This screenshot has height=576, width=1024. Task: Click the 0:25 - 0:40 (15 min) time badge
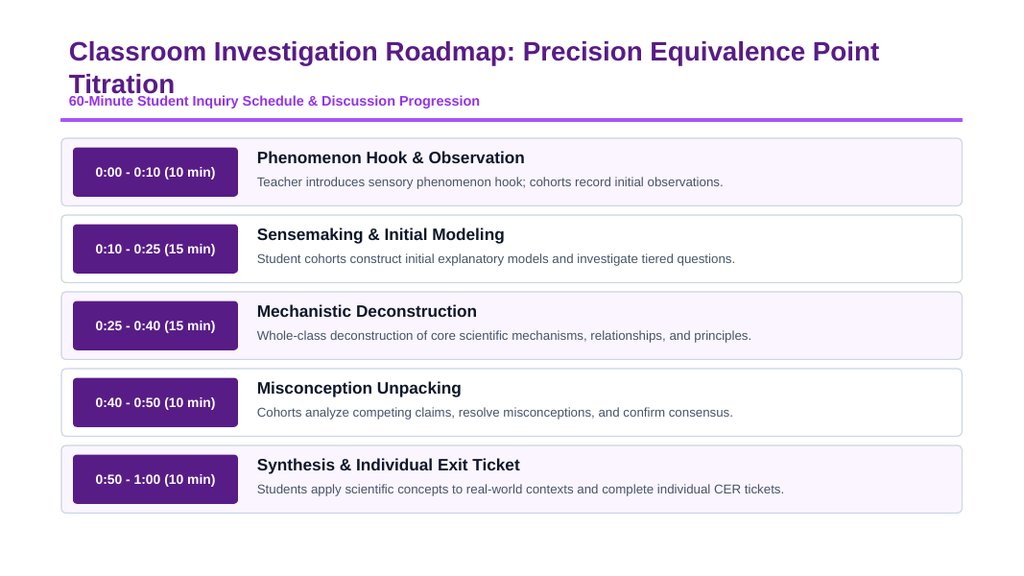point(155,325)
